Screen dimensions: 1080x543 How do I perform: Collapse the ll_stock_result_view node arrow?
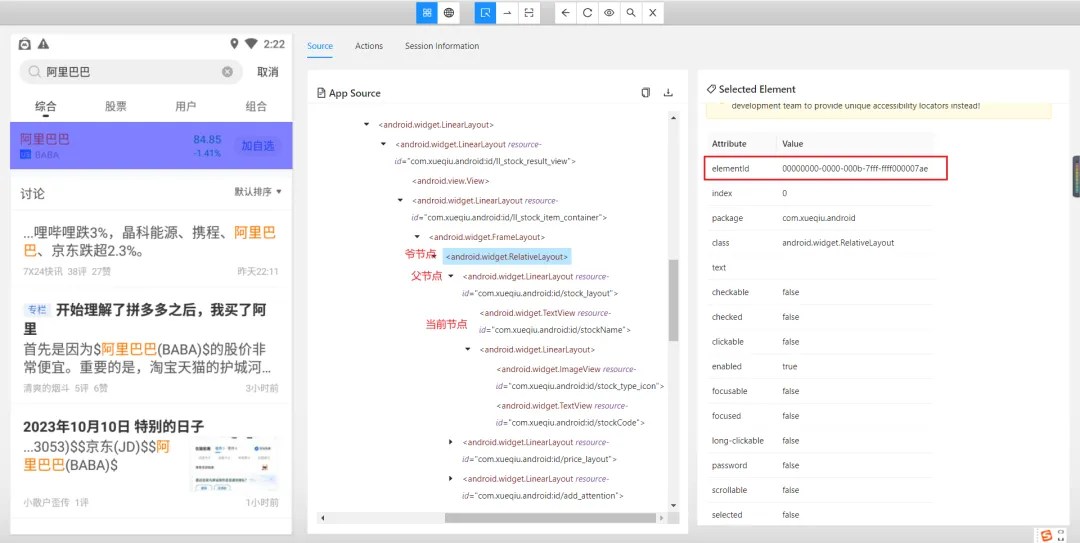pyautogui.click(x=383, y=144)
